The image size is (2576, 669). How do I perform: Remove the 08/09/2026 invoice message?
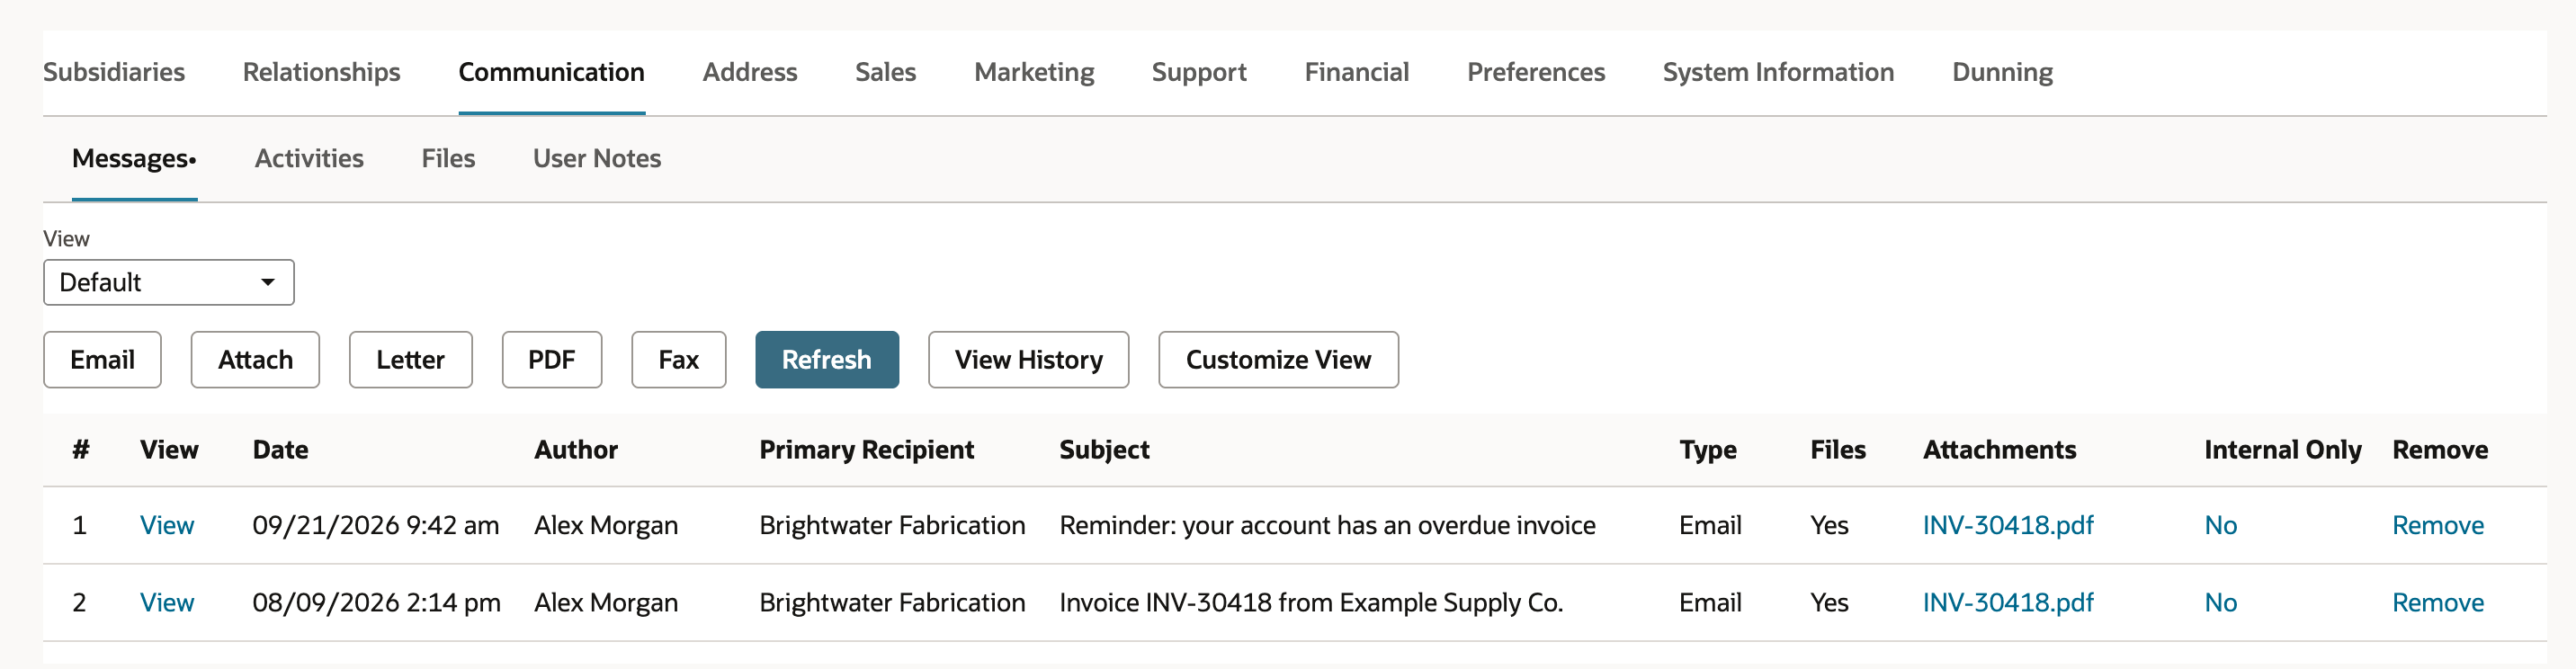point(2437,602)
